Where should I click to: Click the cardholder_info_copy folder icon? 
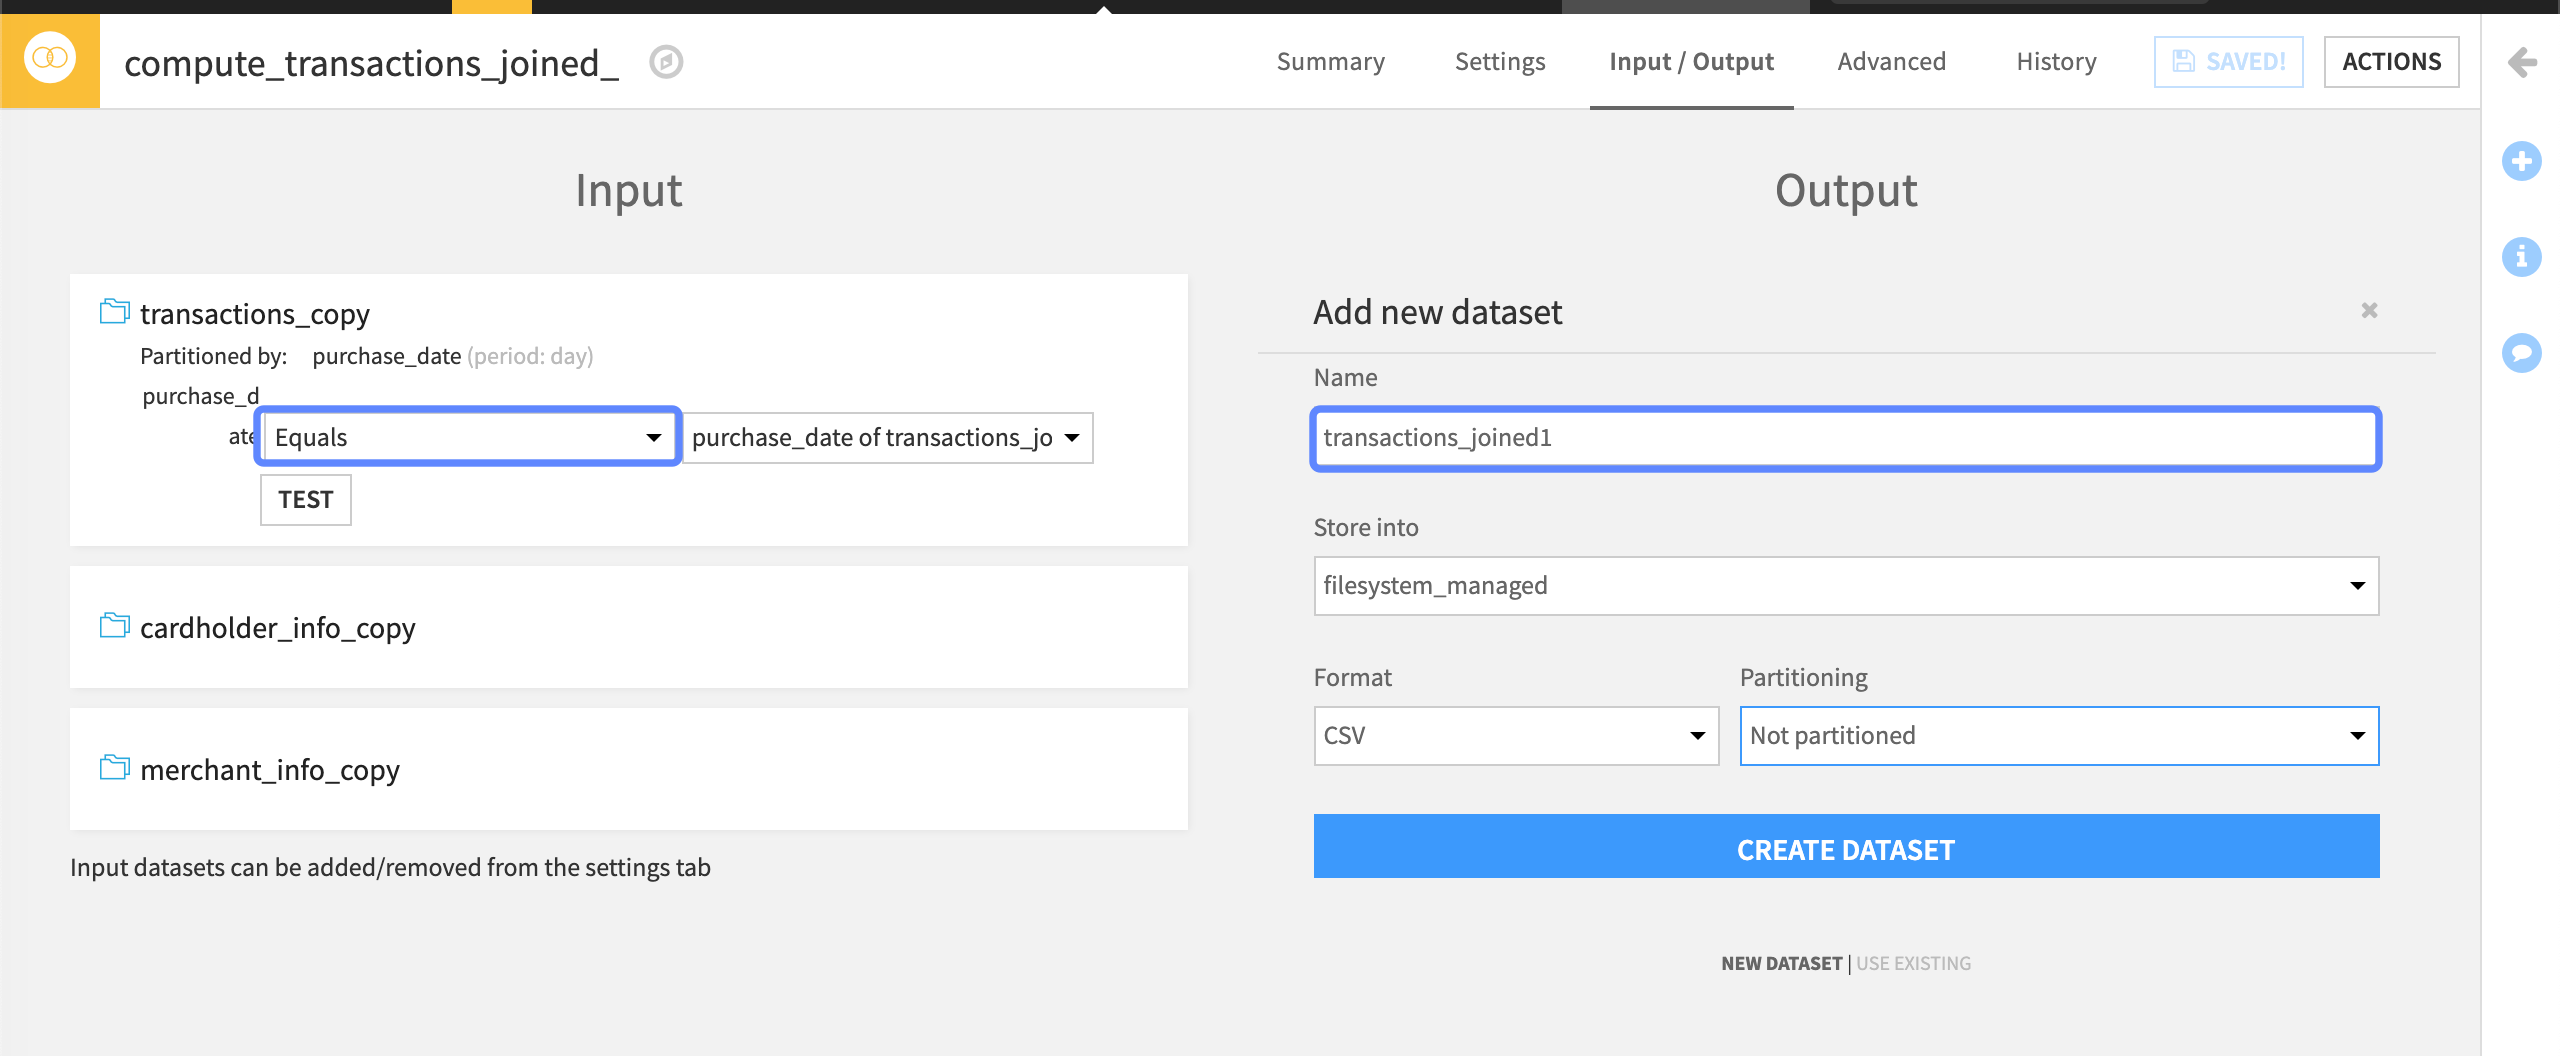pyautogui.click(x=114, y=627)
